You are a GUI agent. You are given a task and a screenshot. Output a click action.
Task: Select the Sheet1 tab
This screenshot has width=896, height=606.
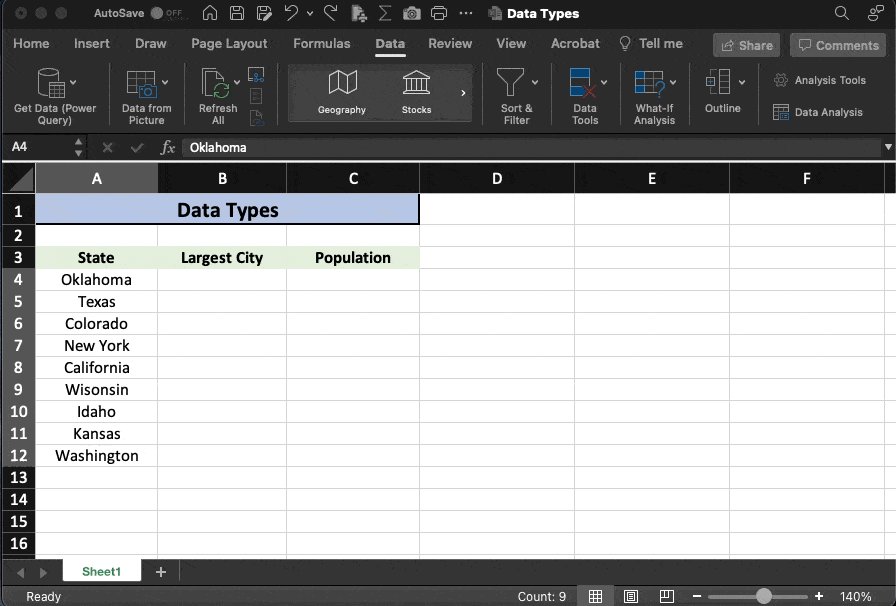point(101,571)
